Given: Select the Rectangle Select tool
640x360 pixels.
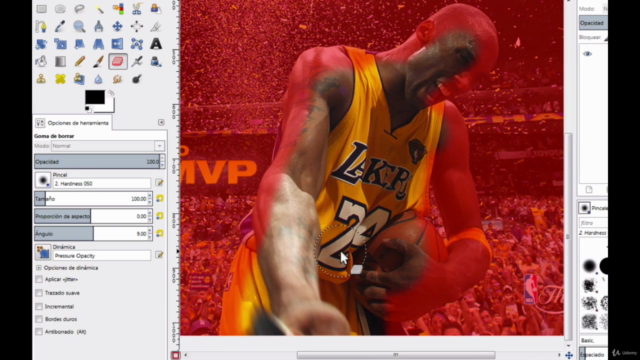Looking at the screenshot, I should pyautogui.click(x=41, y=9).
